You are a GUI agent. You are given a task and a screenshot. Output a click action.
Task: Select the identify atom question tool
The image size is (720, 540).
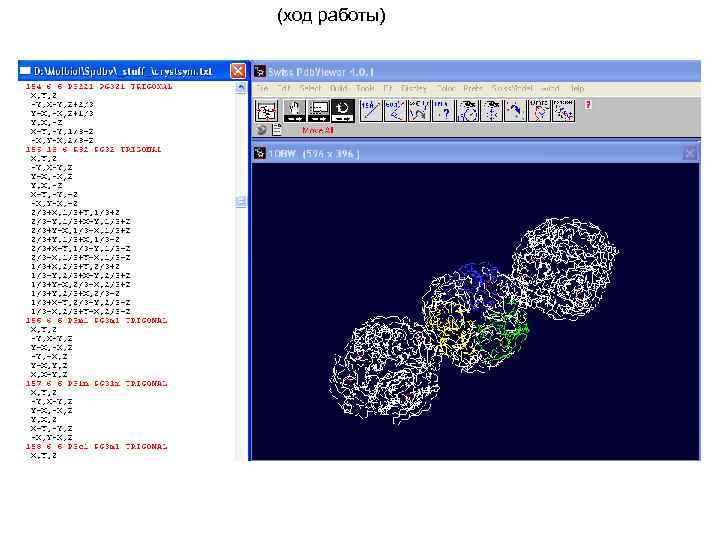click(443, 111)
